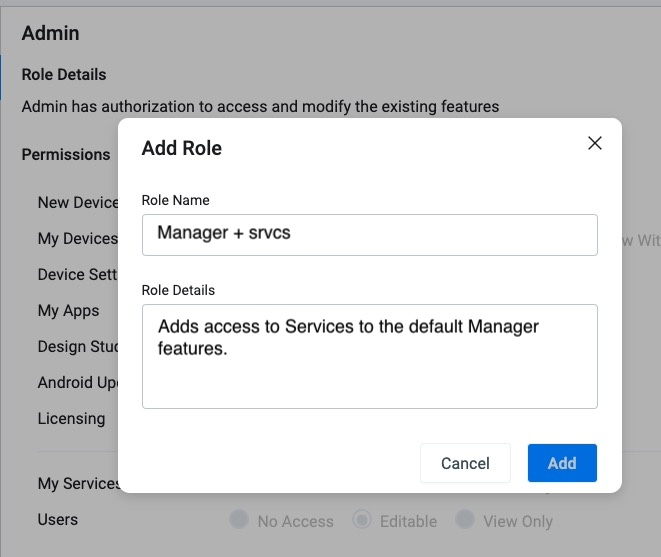Click the Design Studio permission label
The height and width of the screenshot is (557, 661).
(78, 346)
